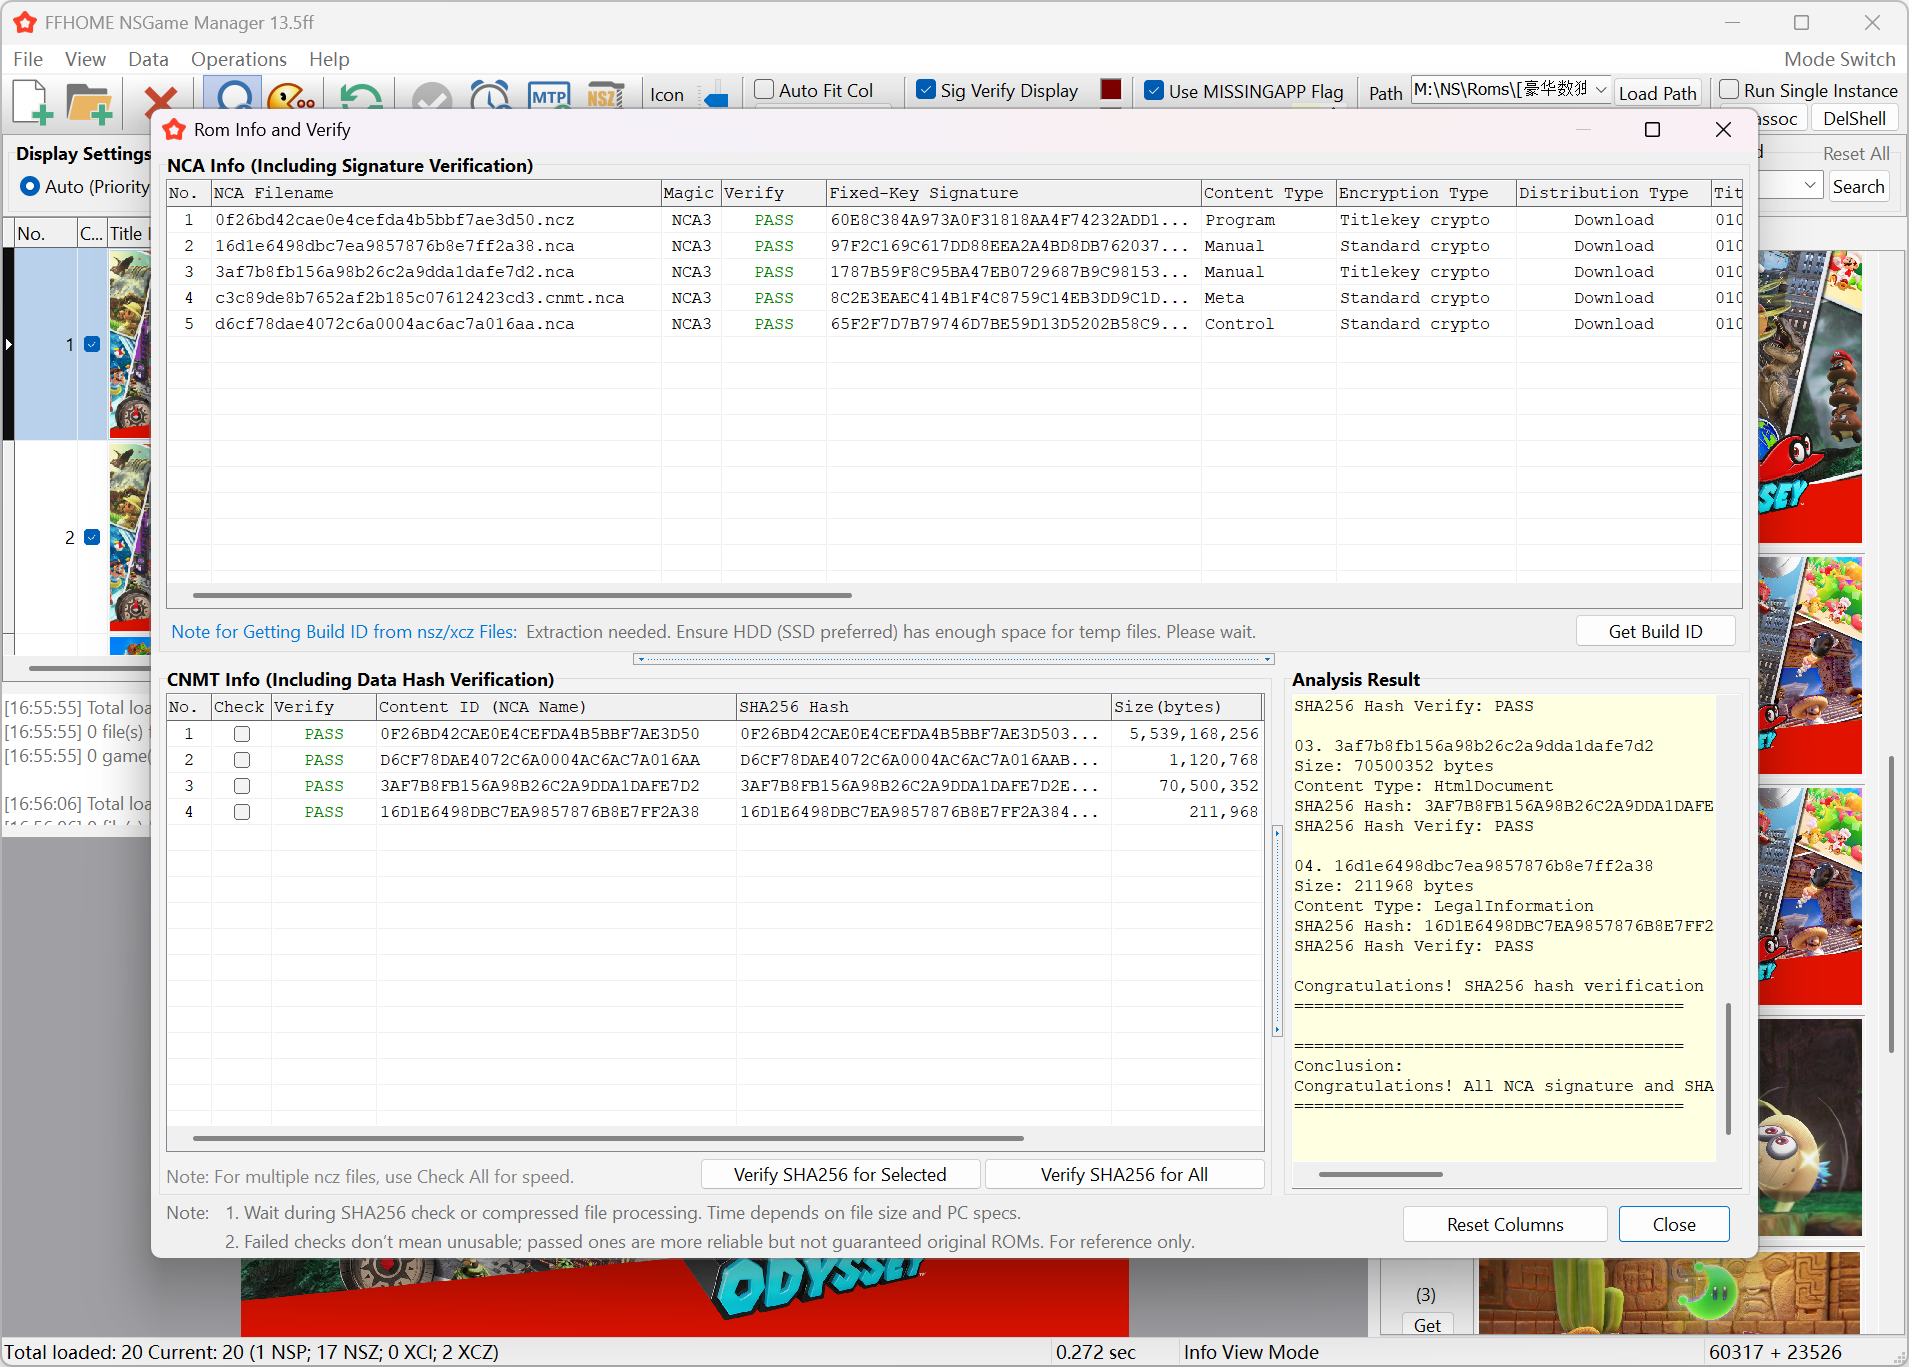1909x1367 pixels.
Task: Click the Close button in the dialog
Action: [1674, 1225]
